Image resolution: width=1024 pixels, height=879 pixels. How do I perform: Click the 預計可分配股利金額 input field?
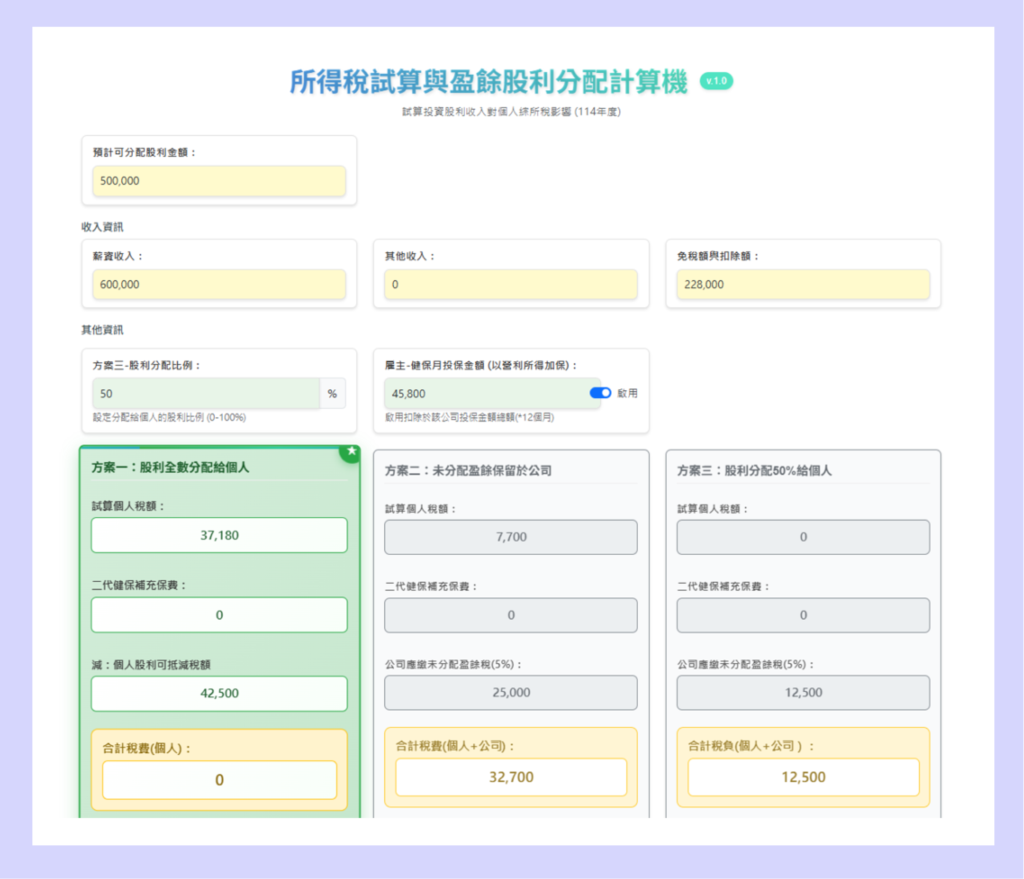[x=219, y=181]
